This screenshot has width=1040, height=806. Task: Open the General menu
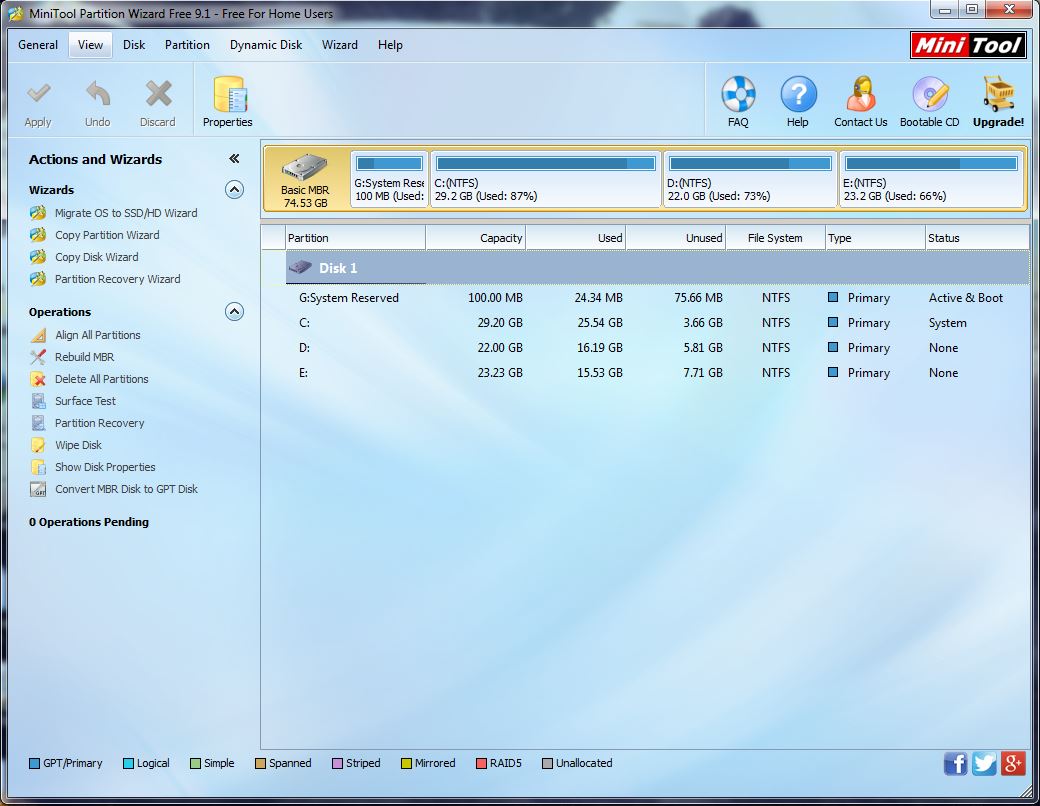click(x=38, y=44)
